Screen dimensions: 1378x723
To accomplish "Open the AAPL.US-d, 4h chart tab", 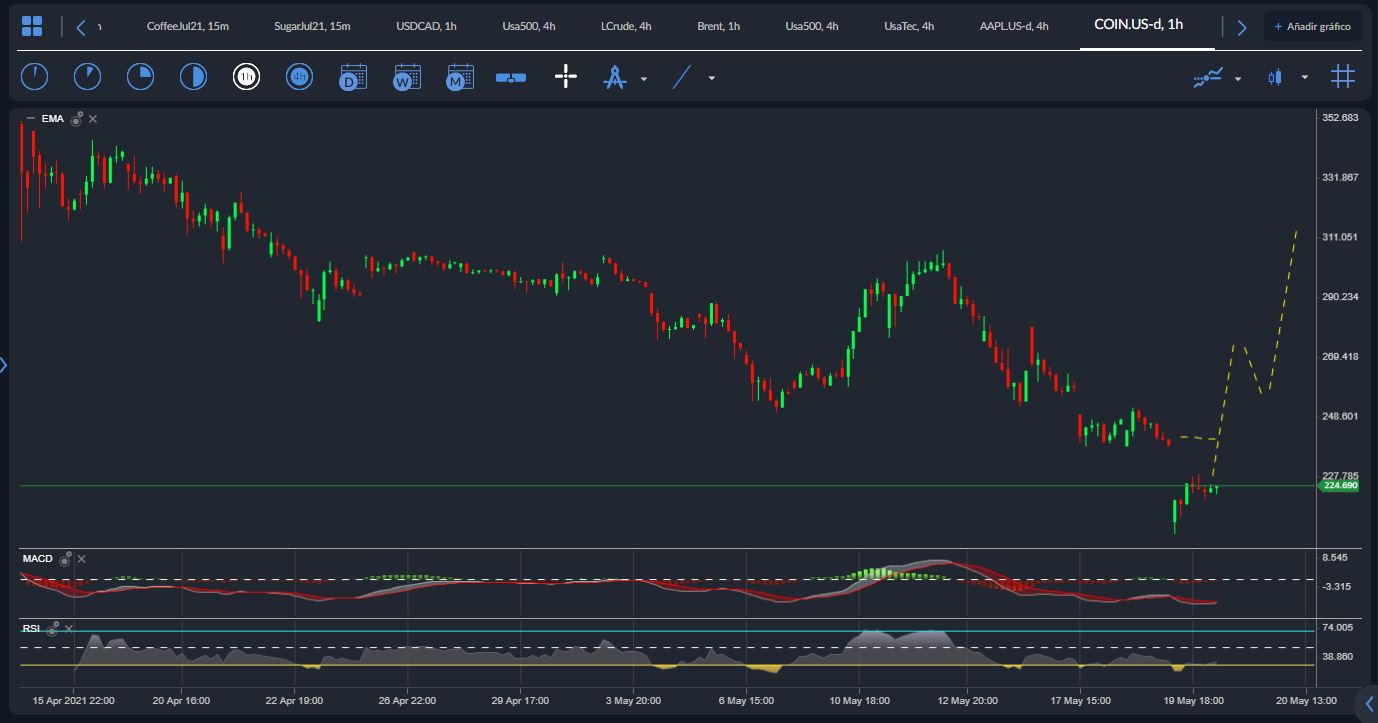I will pos(1013,26).
